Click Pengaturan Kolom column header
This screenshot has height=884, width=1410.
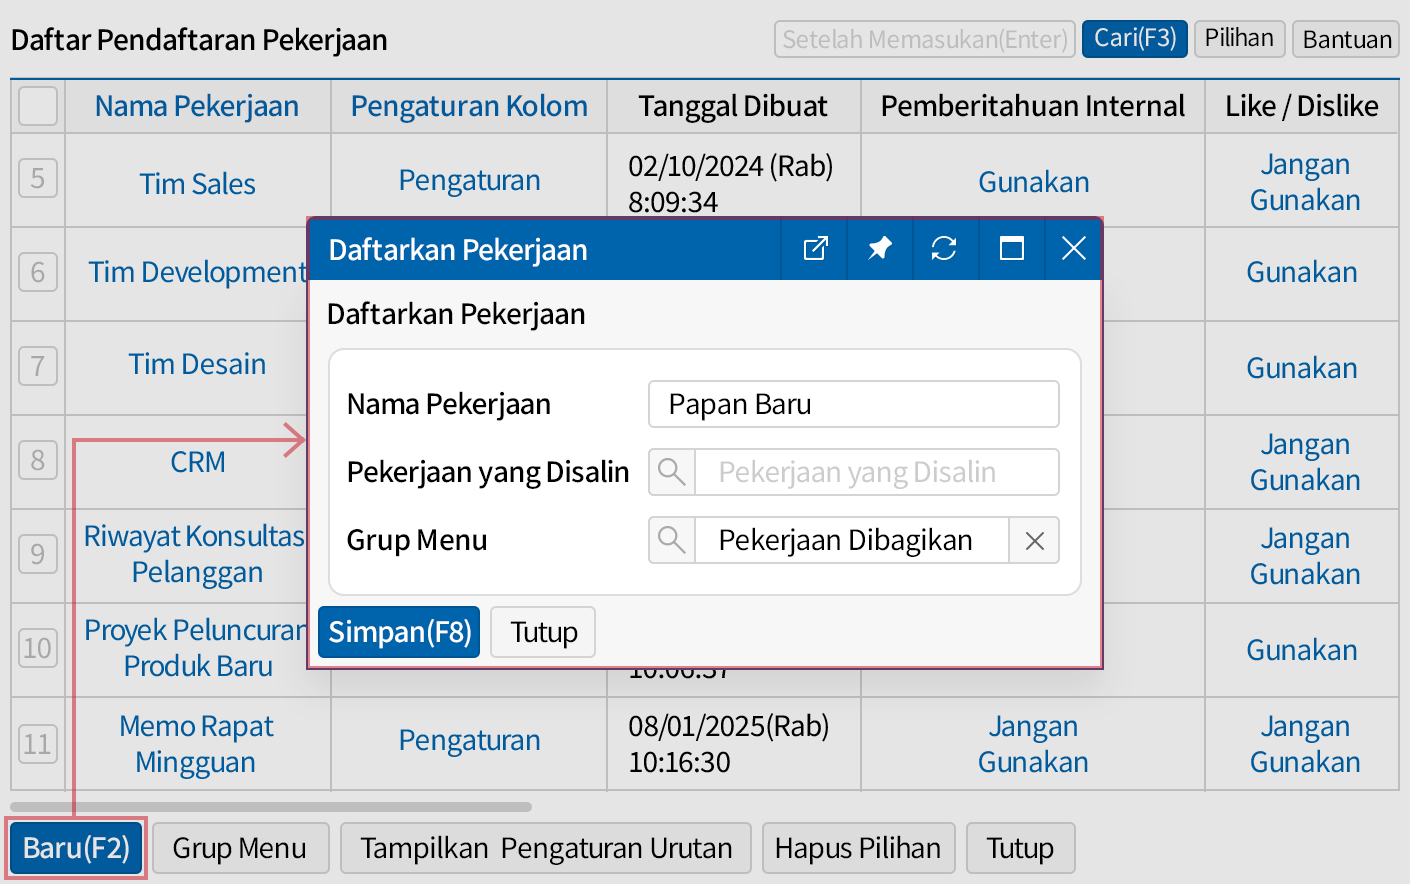pyautogui.click(x=469, y=106)
